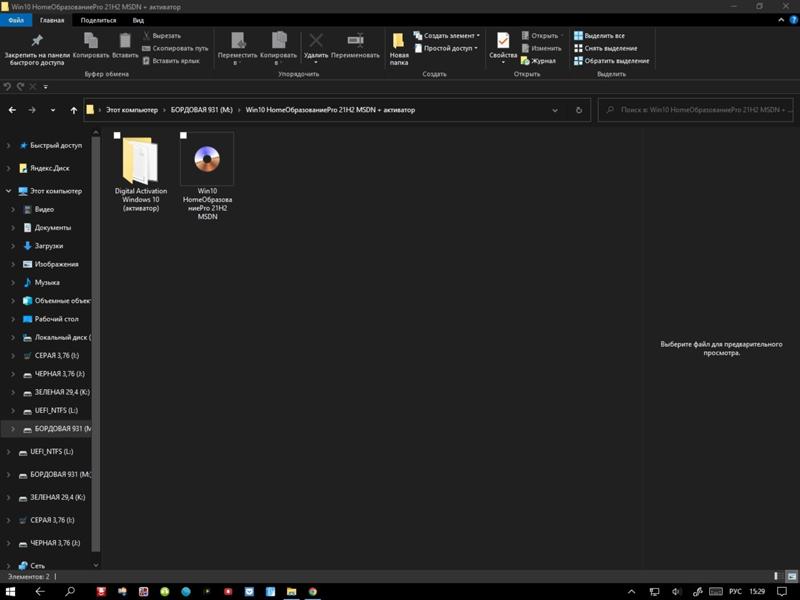Click Обратить выделение invert selection
This screenshot has height=600, width=800.
pos(612,61)
